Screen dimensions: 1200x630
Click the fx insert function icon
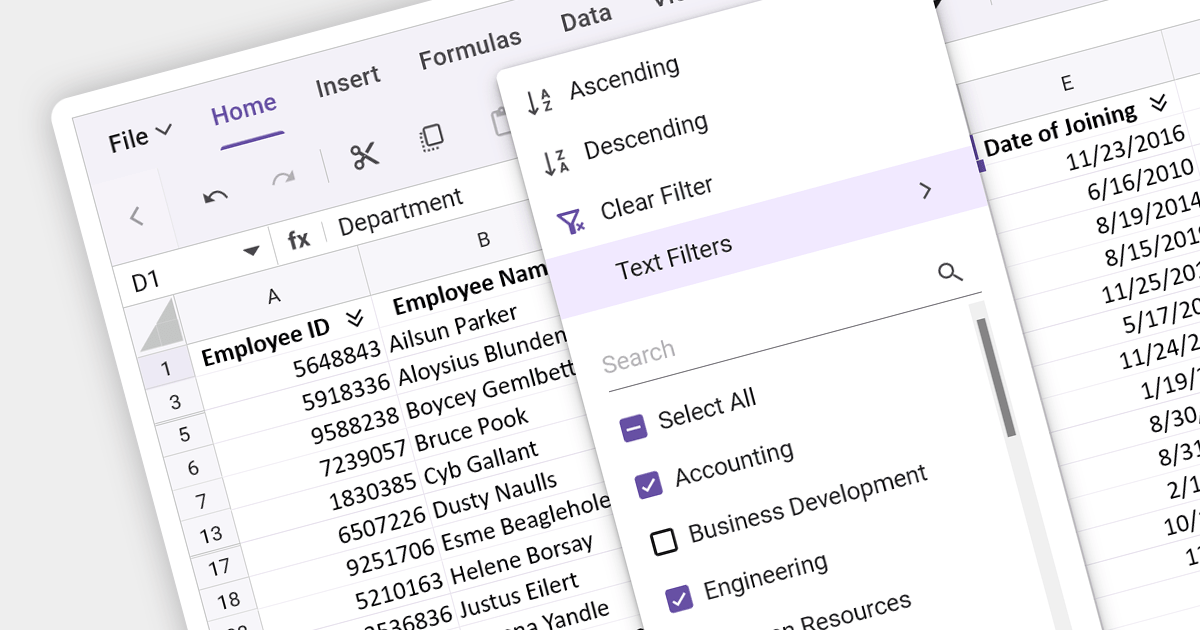click(298, 239)
